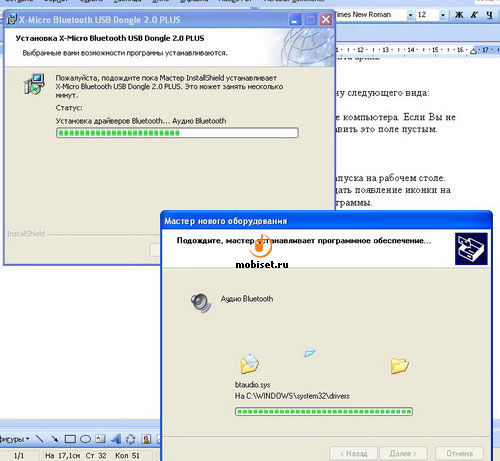Click 'Кол 51' in the status bar

point(127,455)
